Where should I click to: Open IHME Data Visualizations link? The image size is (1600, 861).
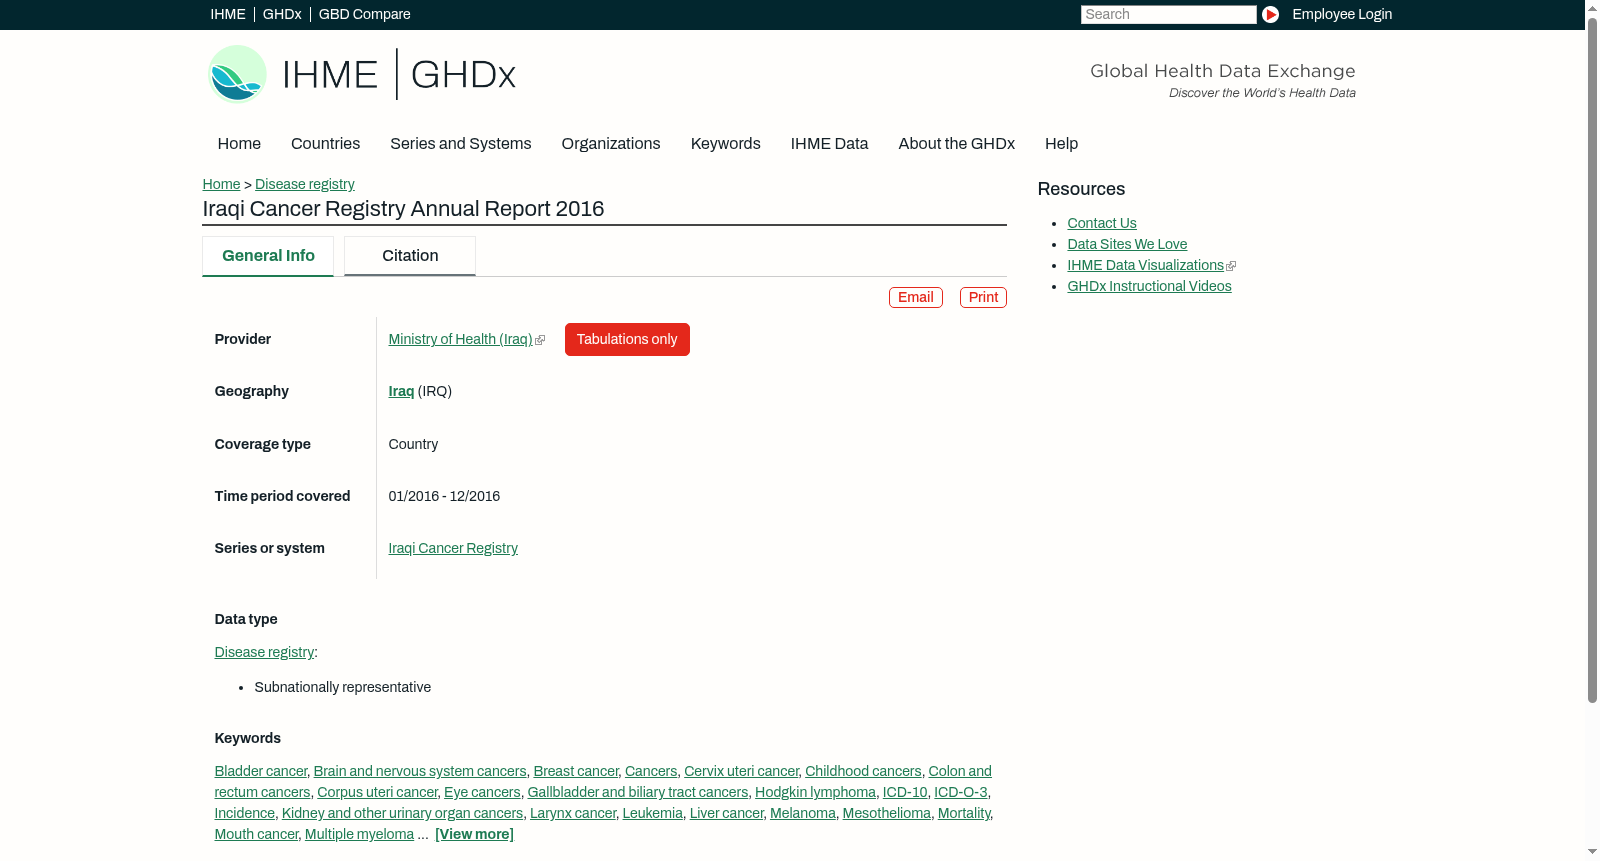tap(1146, 265)
